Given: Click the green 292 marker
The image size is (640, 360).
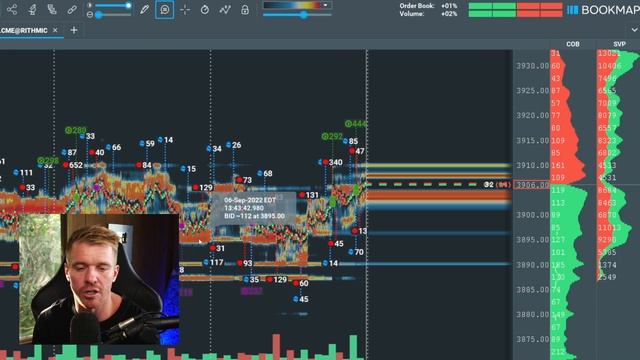Looking at the screenshot, I should (331, 136).
